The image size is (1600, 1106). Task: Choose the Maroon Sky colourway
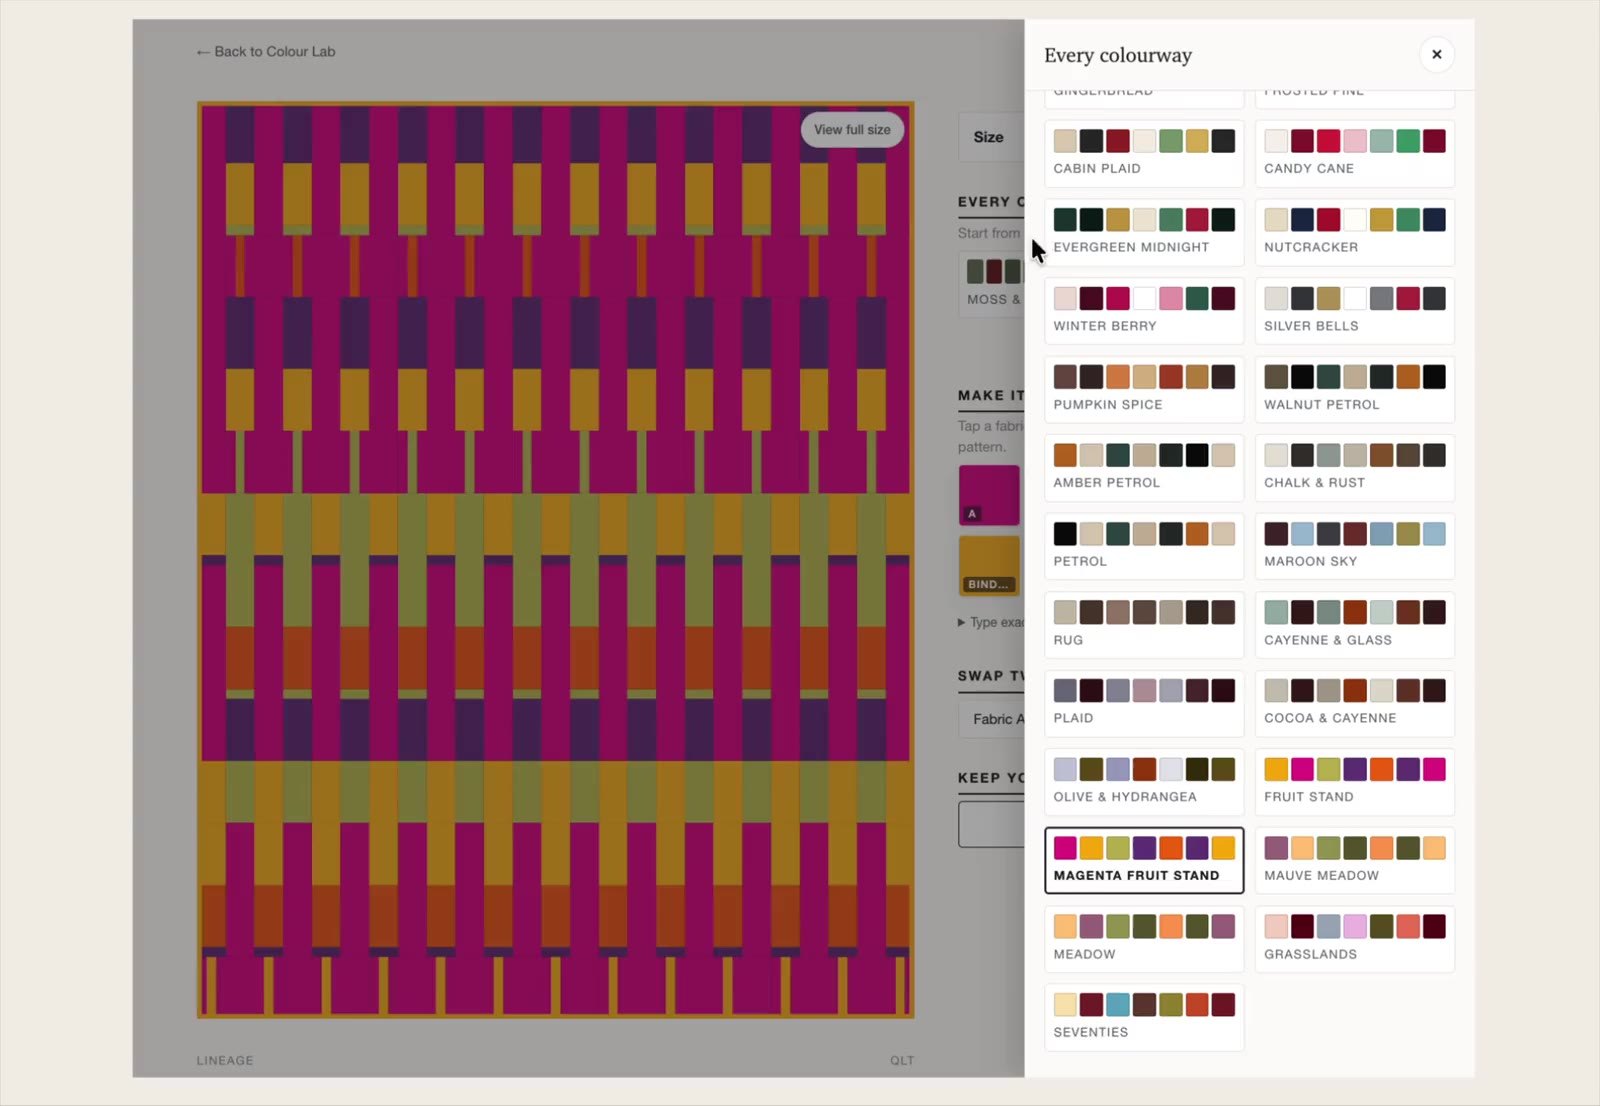tap(1355, 547)
